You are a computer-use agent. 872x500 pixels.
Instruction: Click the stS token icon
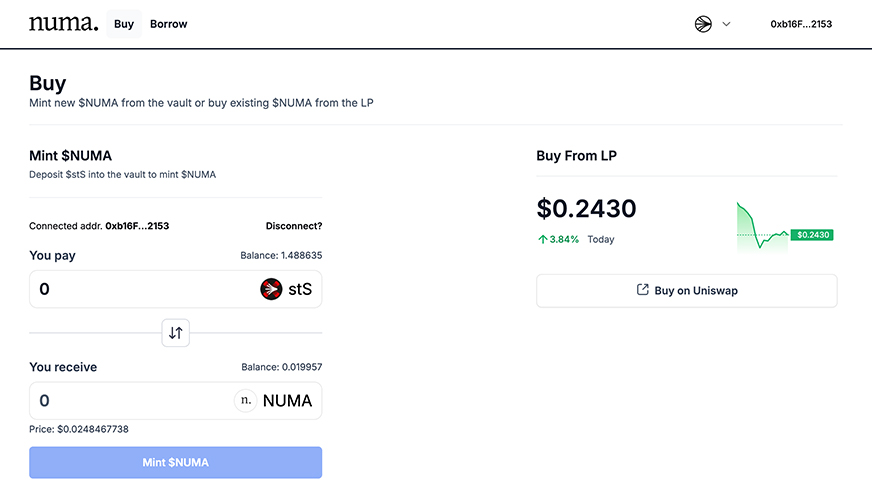click(x=271, y=290)
